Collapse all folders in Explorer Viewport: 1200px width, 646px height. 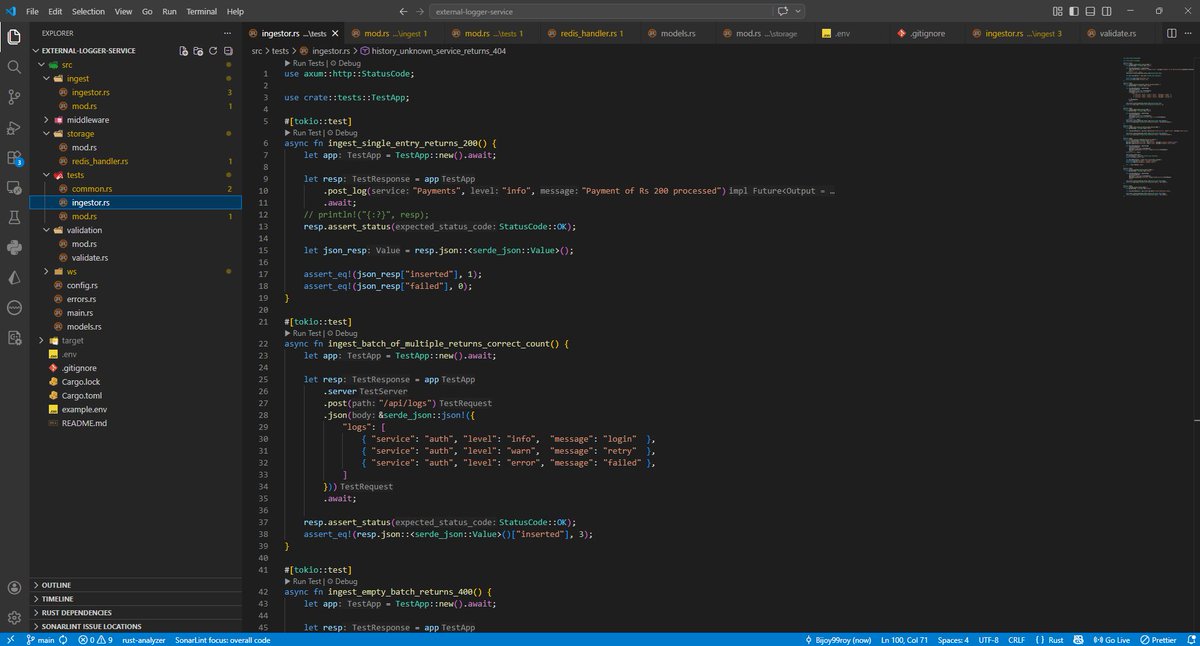(228, 50)
